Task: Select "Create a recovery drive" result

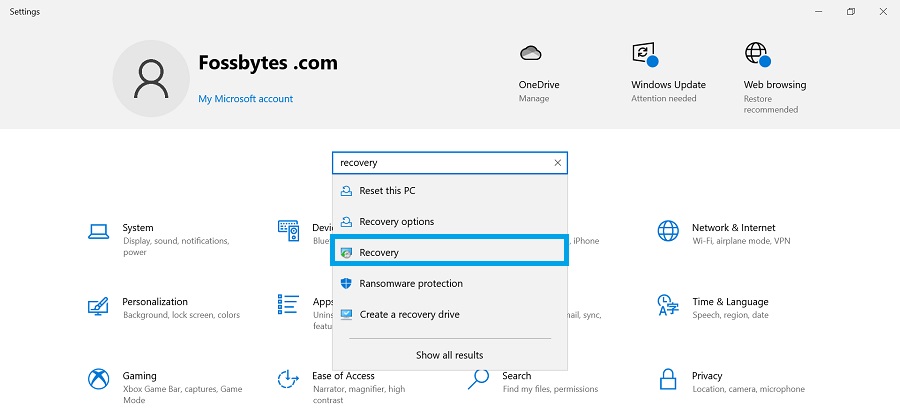Action: point(409,314)
